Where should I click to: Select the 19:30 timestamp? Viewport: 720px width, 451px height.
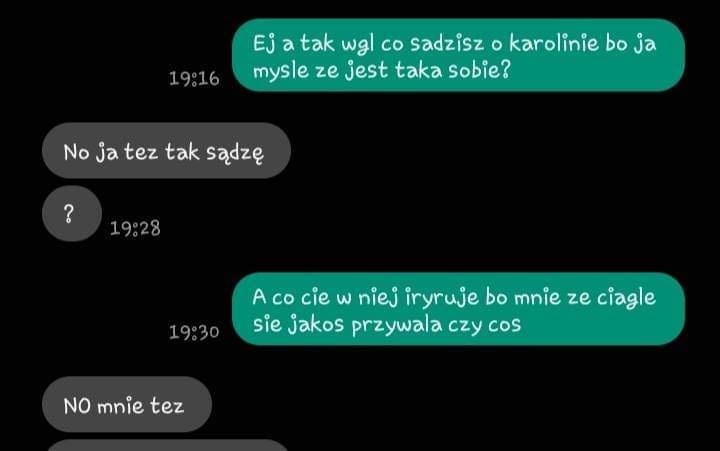coord(194,332)
